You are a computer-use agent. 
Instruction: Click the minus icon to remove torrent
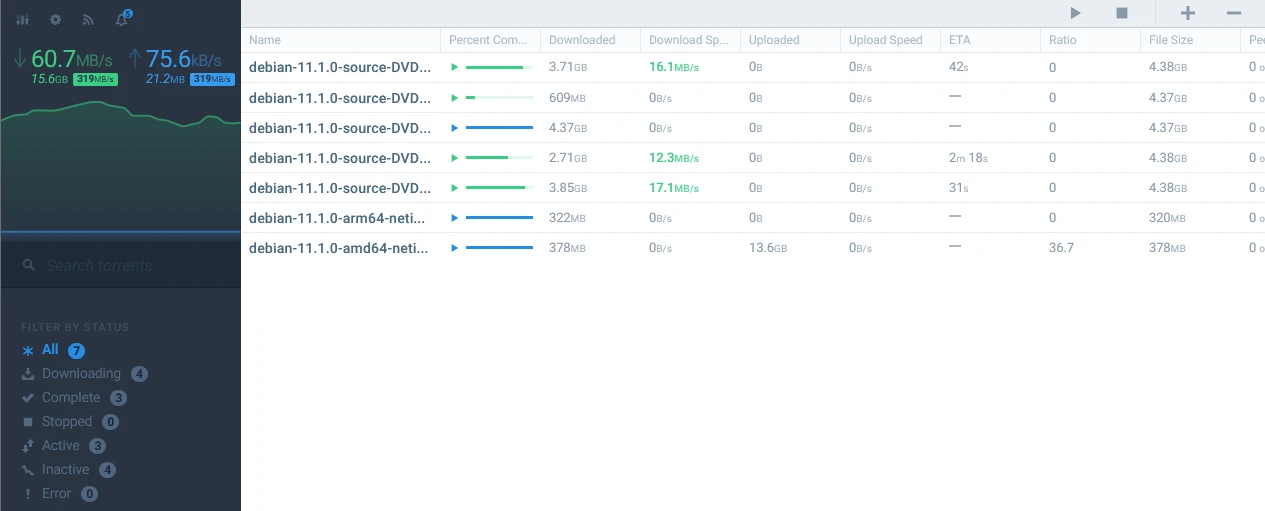click(1234, 13)
